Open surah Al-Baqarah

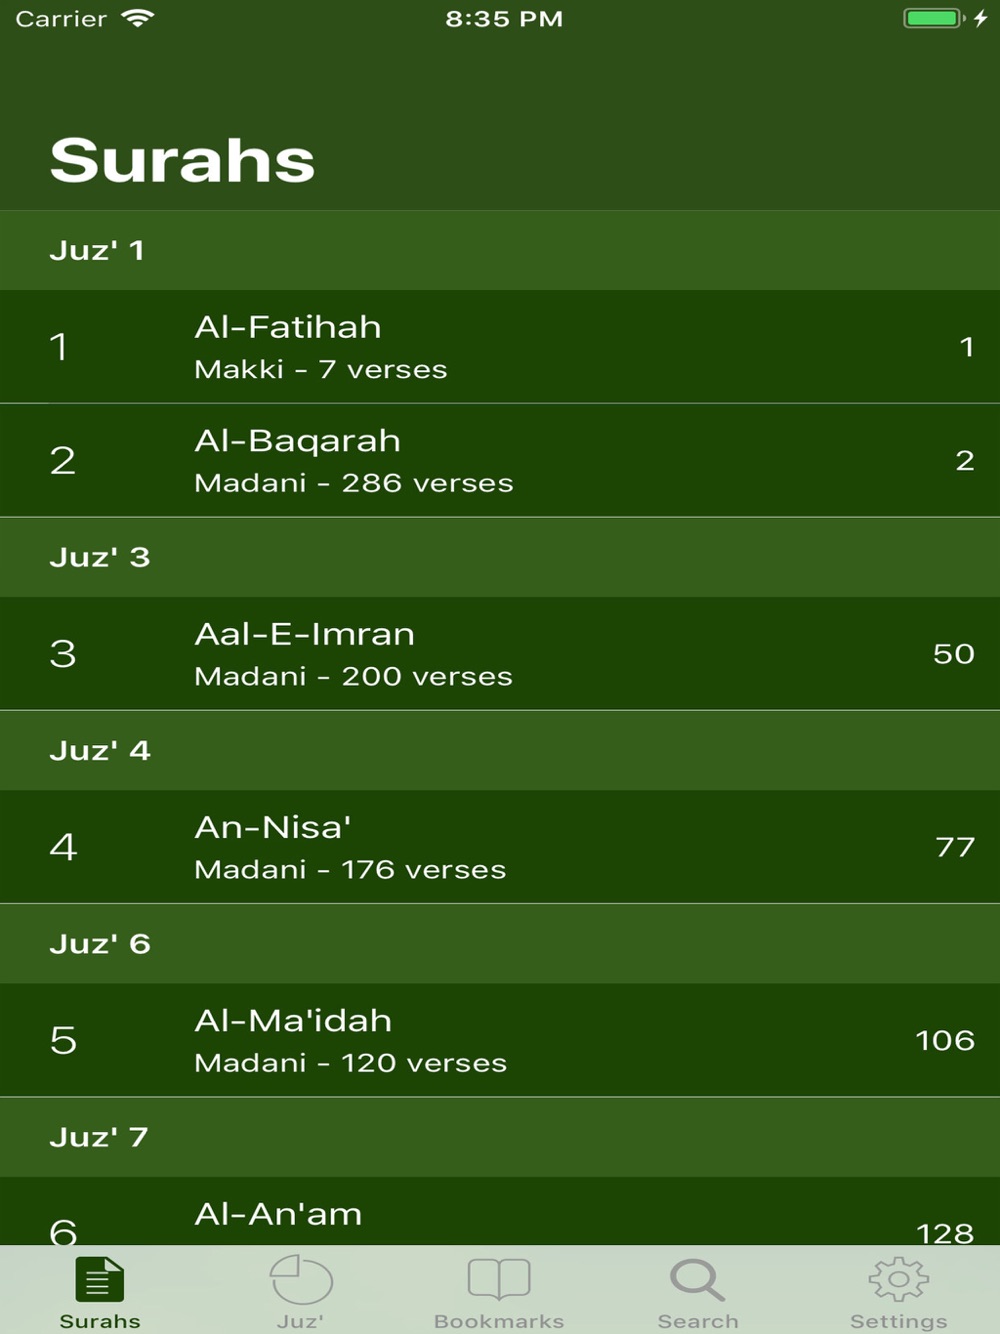(x=500, y=460)
